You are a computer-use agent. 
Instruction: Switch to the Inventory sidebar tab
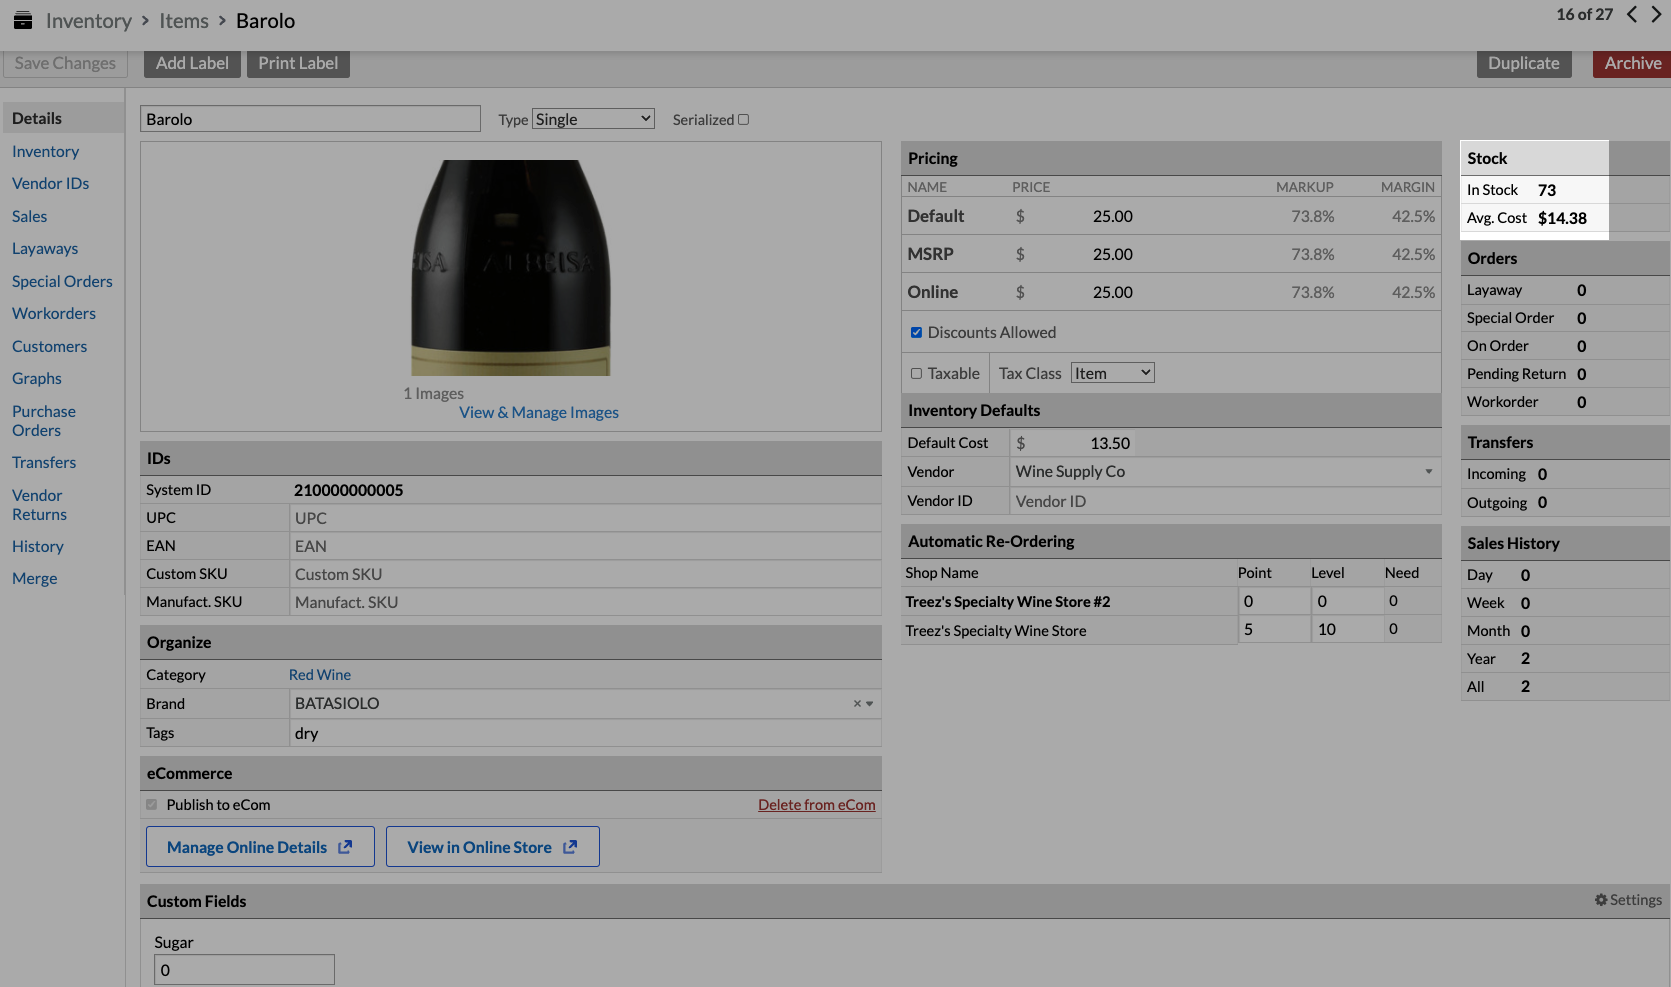pos(45,151)
